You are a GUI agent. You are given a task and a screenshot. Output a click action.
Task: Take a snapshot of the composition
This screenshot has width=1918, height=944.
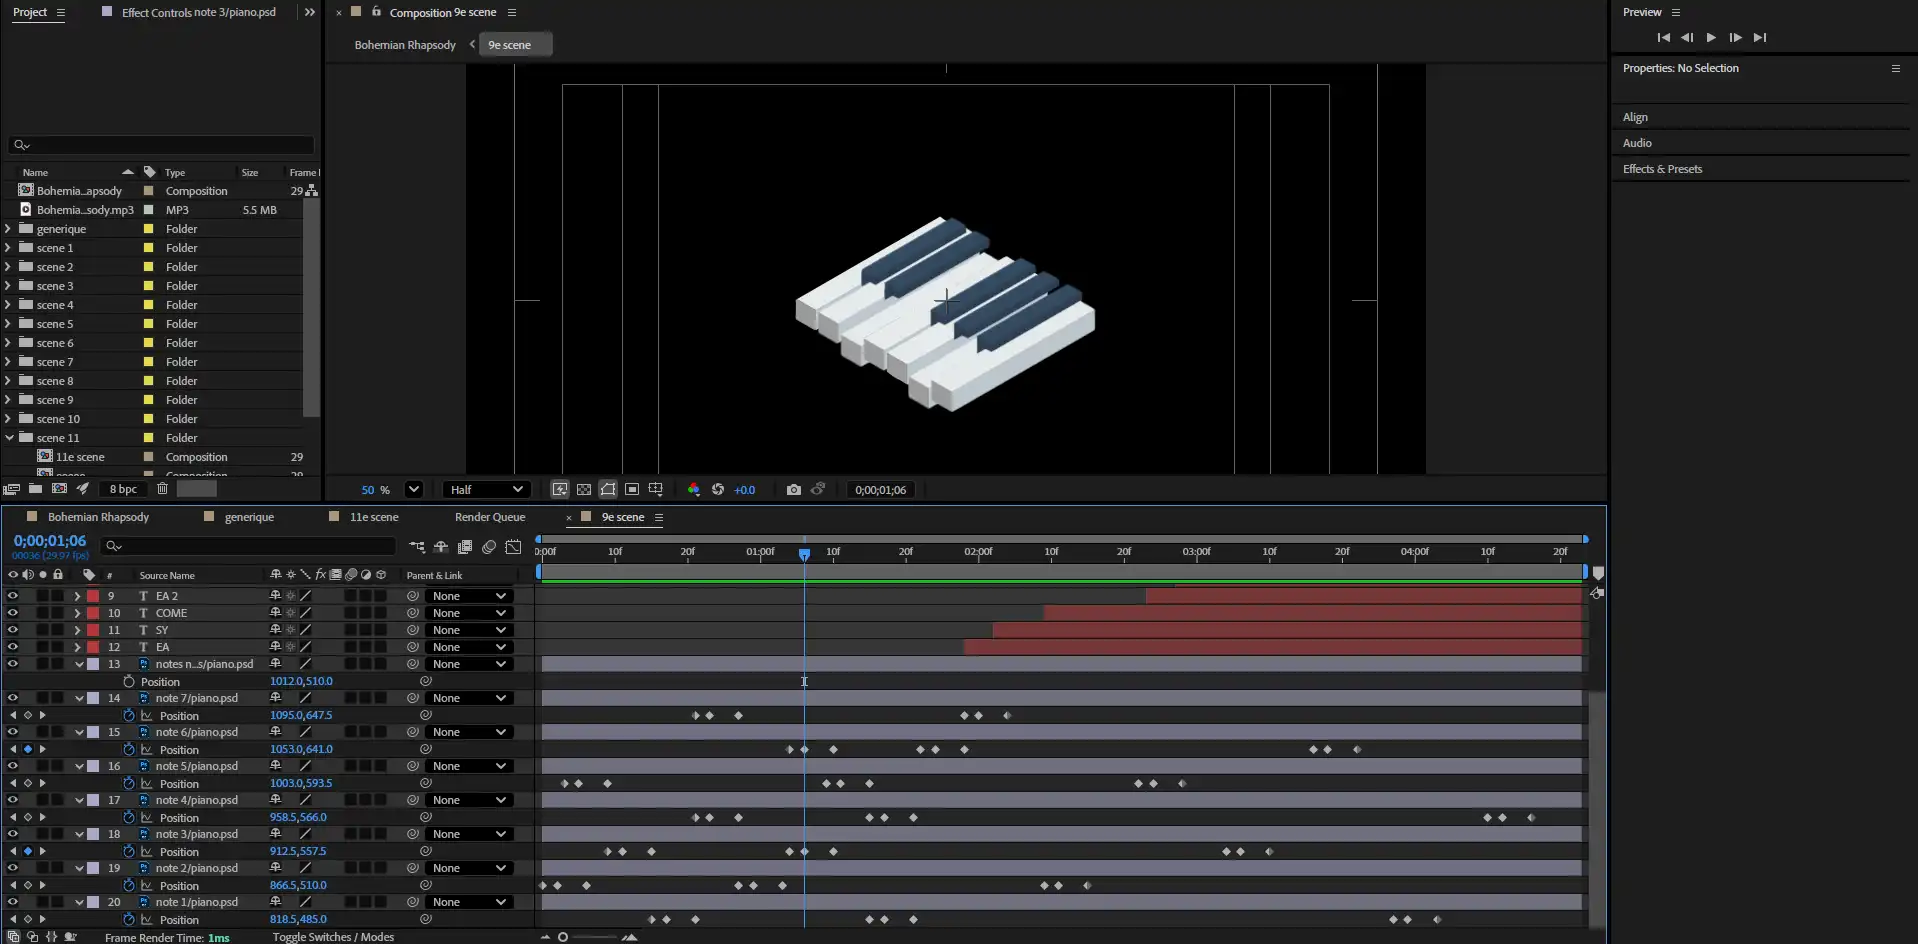794,489
